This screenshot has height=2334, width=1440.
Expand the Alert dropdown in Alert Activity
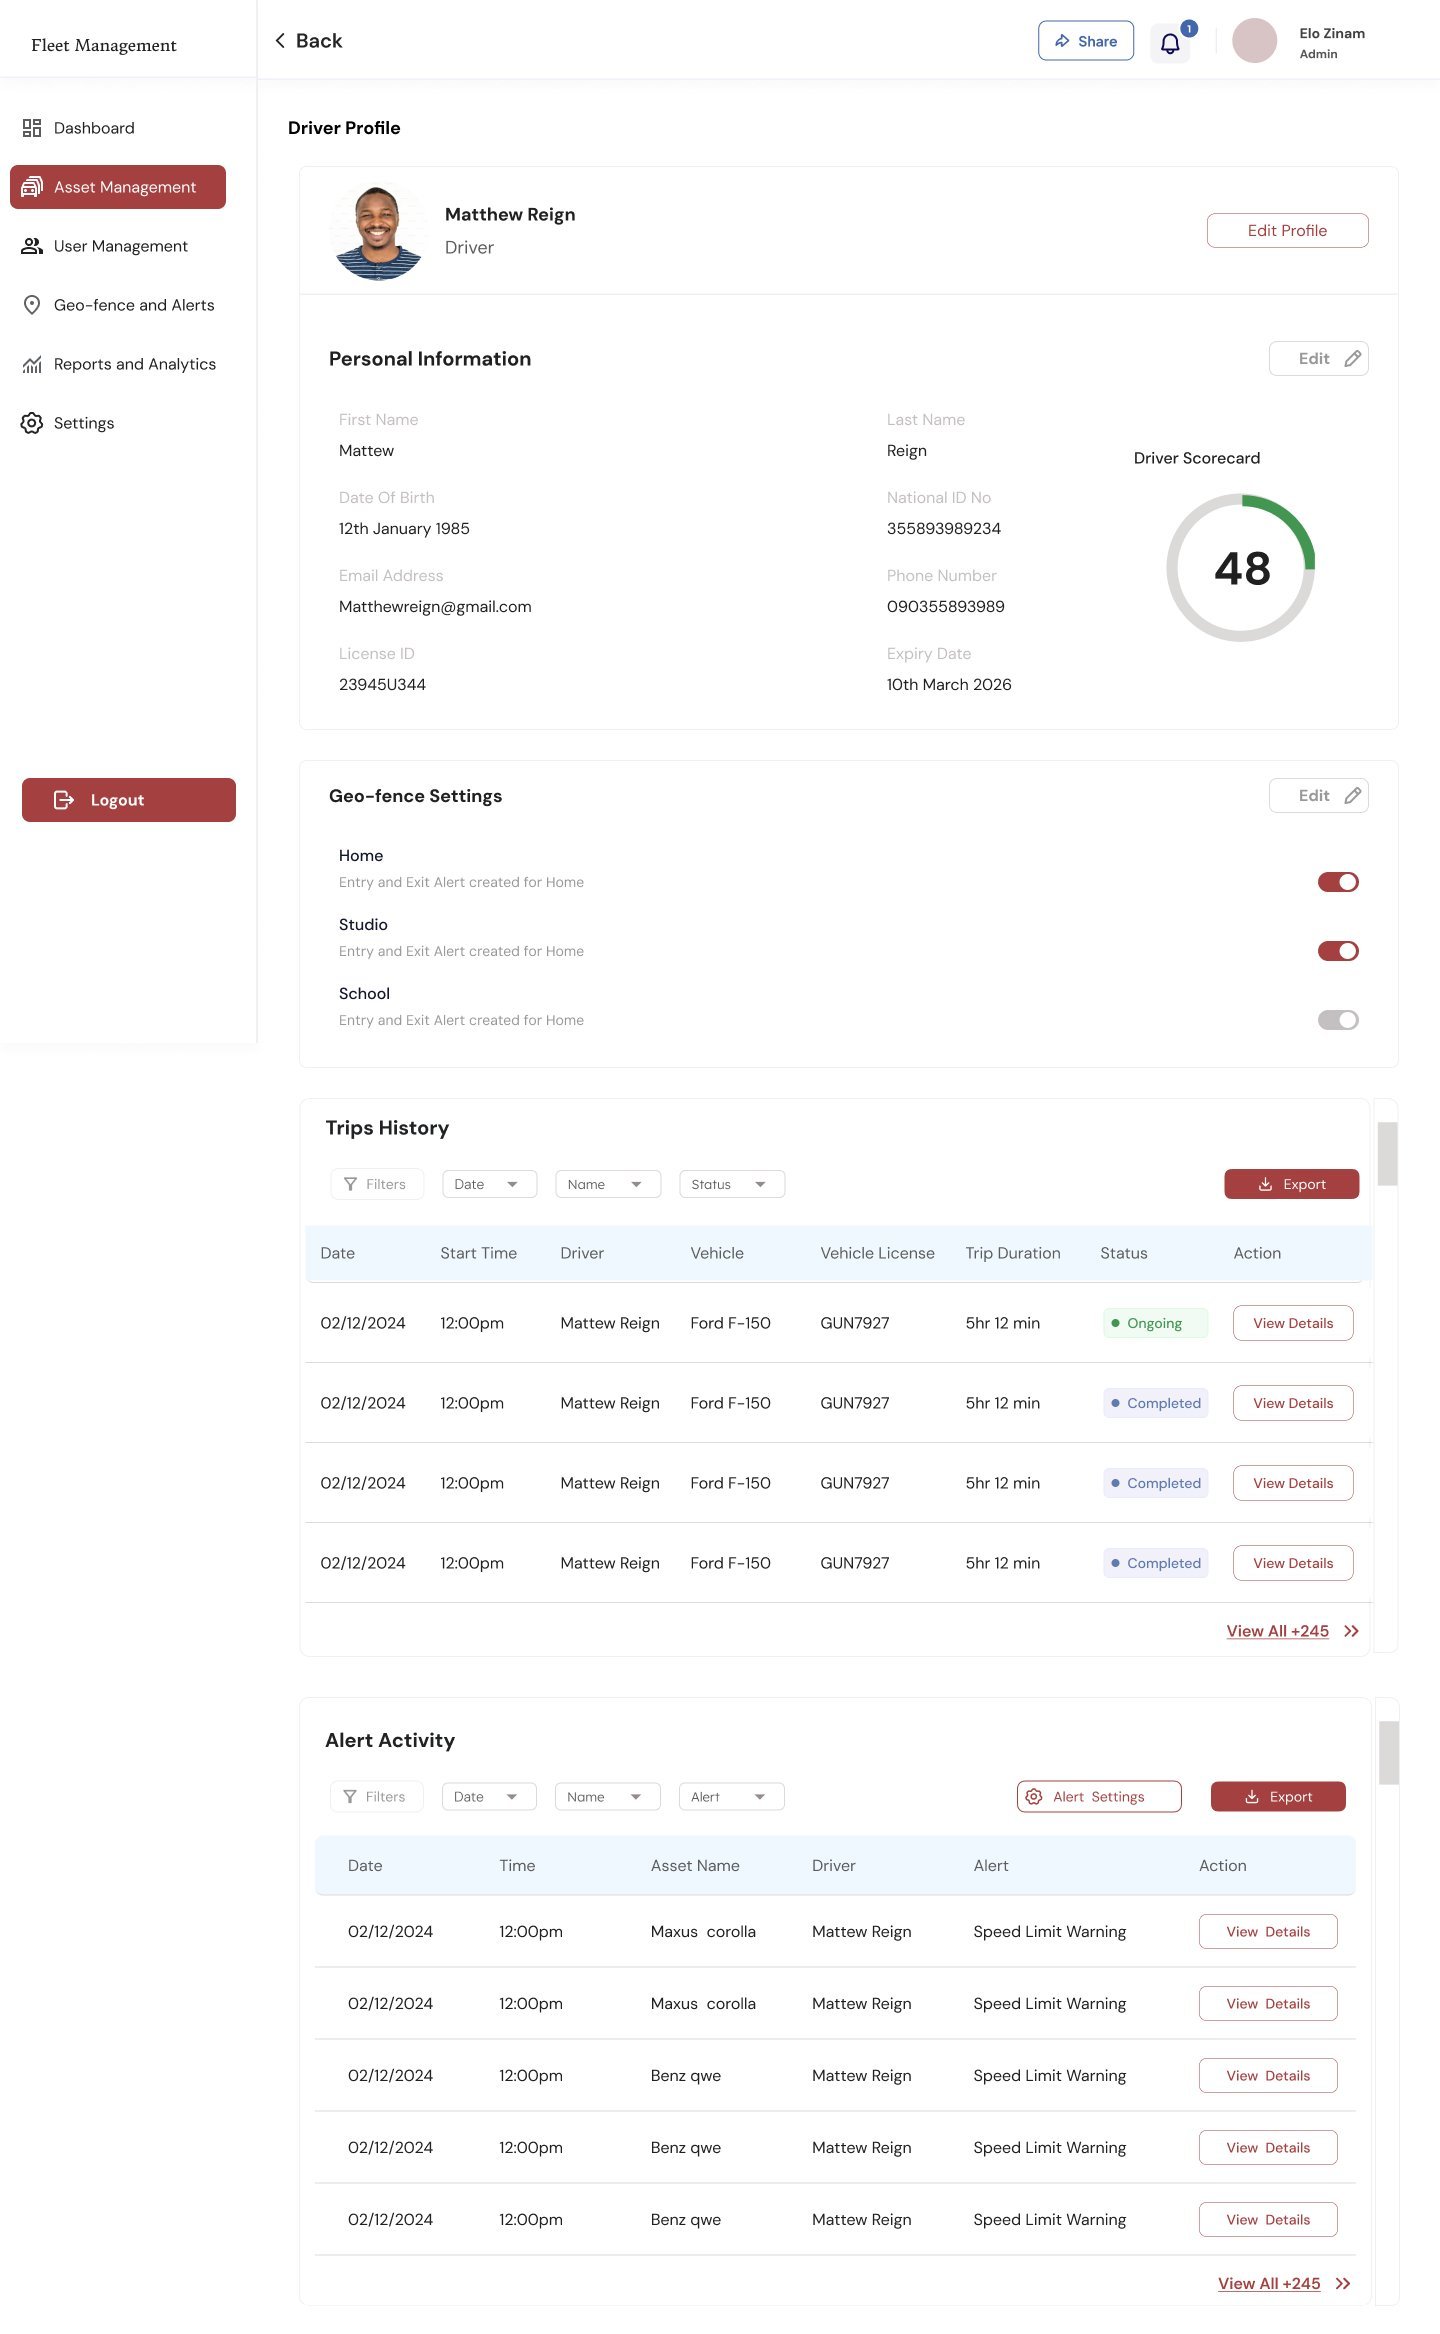coord(732,1797)
